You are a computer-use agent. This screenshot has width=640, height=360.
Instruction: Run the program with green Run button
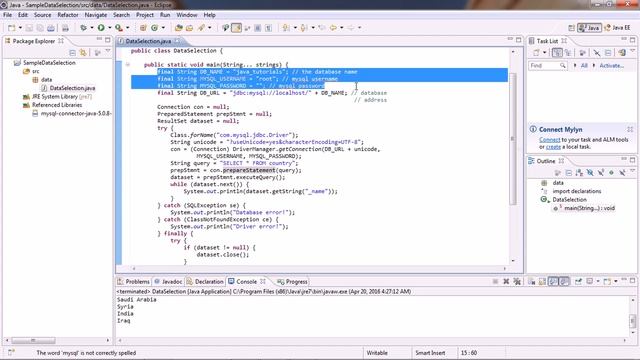click(x=101, y=28)
